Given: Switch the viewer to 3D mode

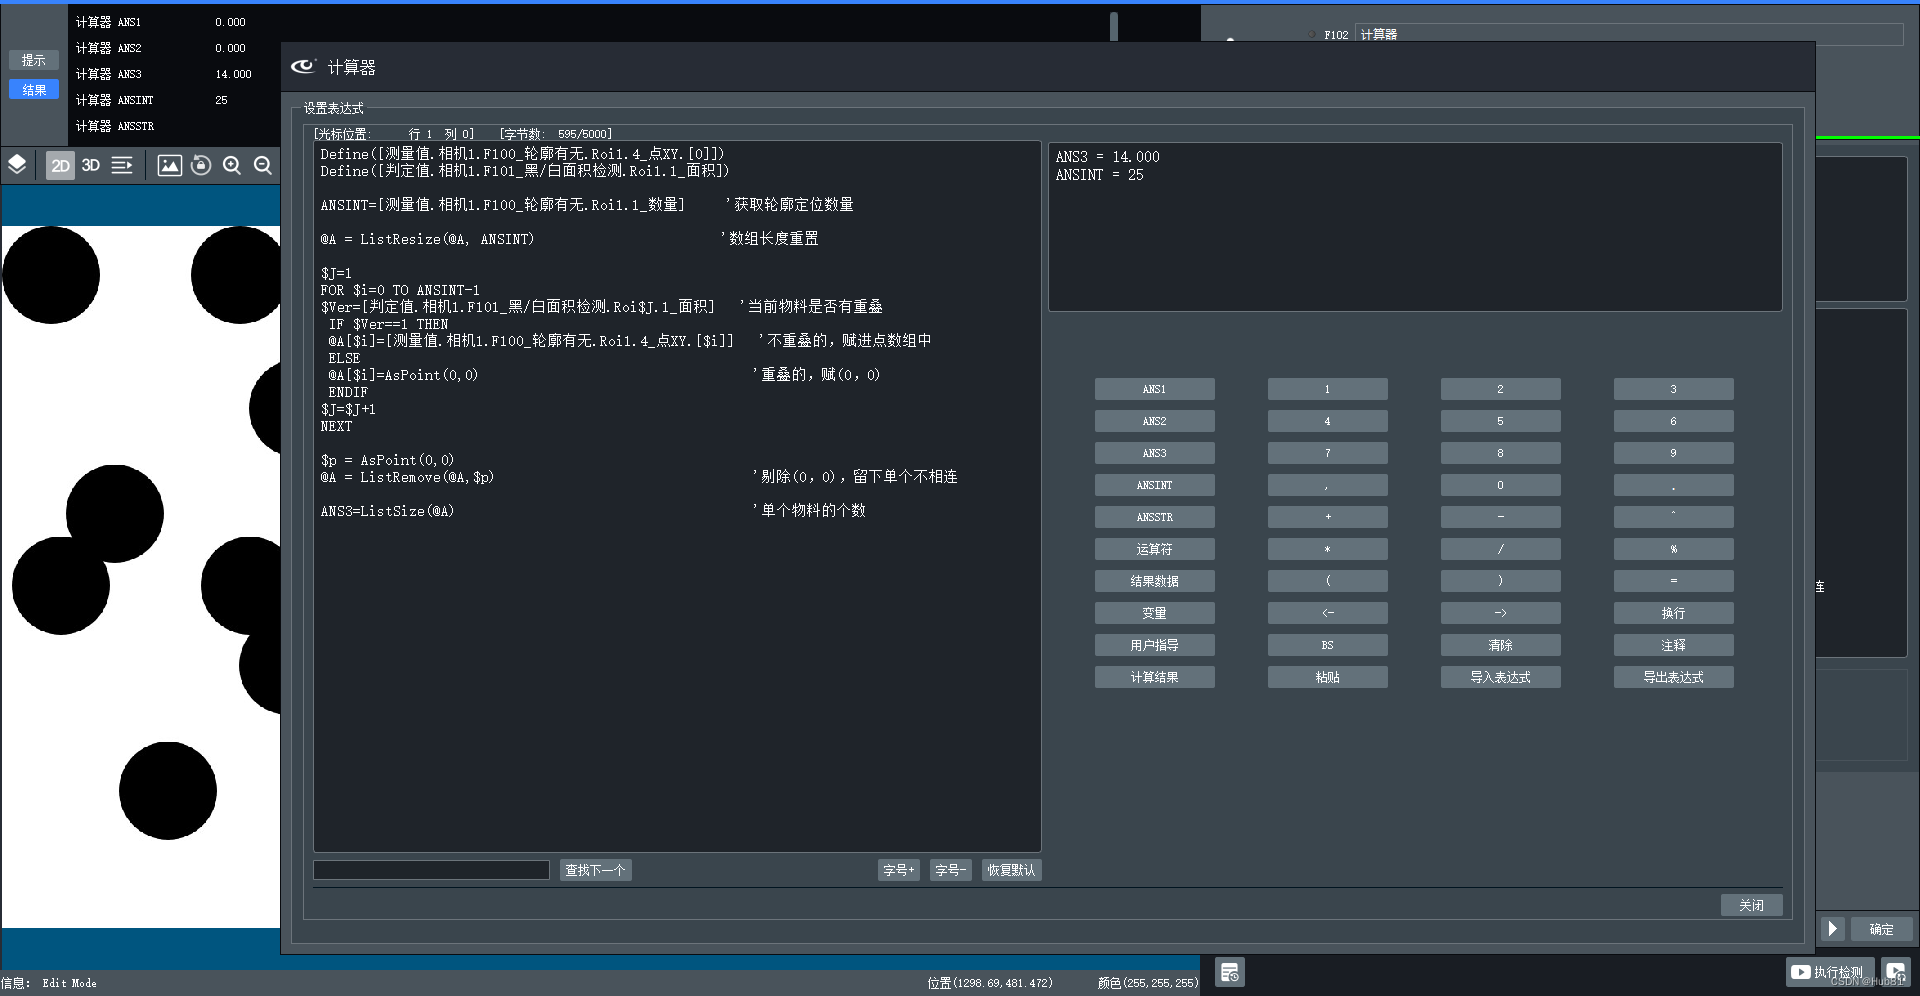Looking at the screenshot, I should 90,165.
